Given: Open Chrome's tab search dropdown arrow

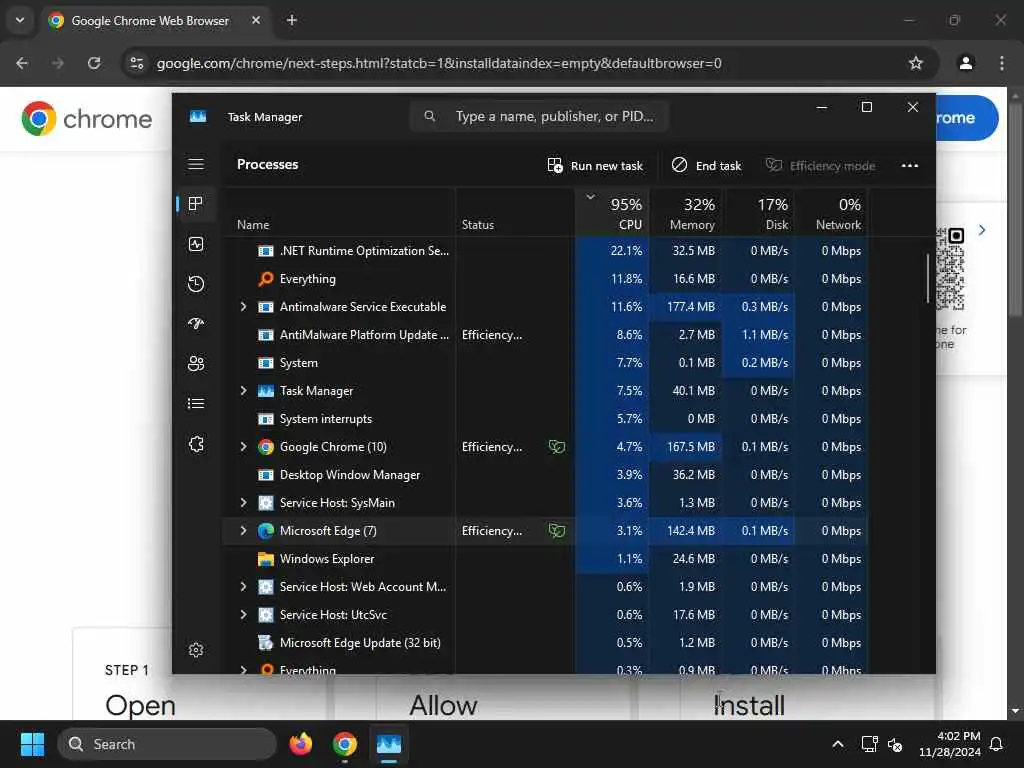Looking at the screenshot, I should pos(20,20).
